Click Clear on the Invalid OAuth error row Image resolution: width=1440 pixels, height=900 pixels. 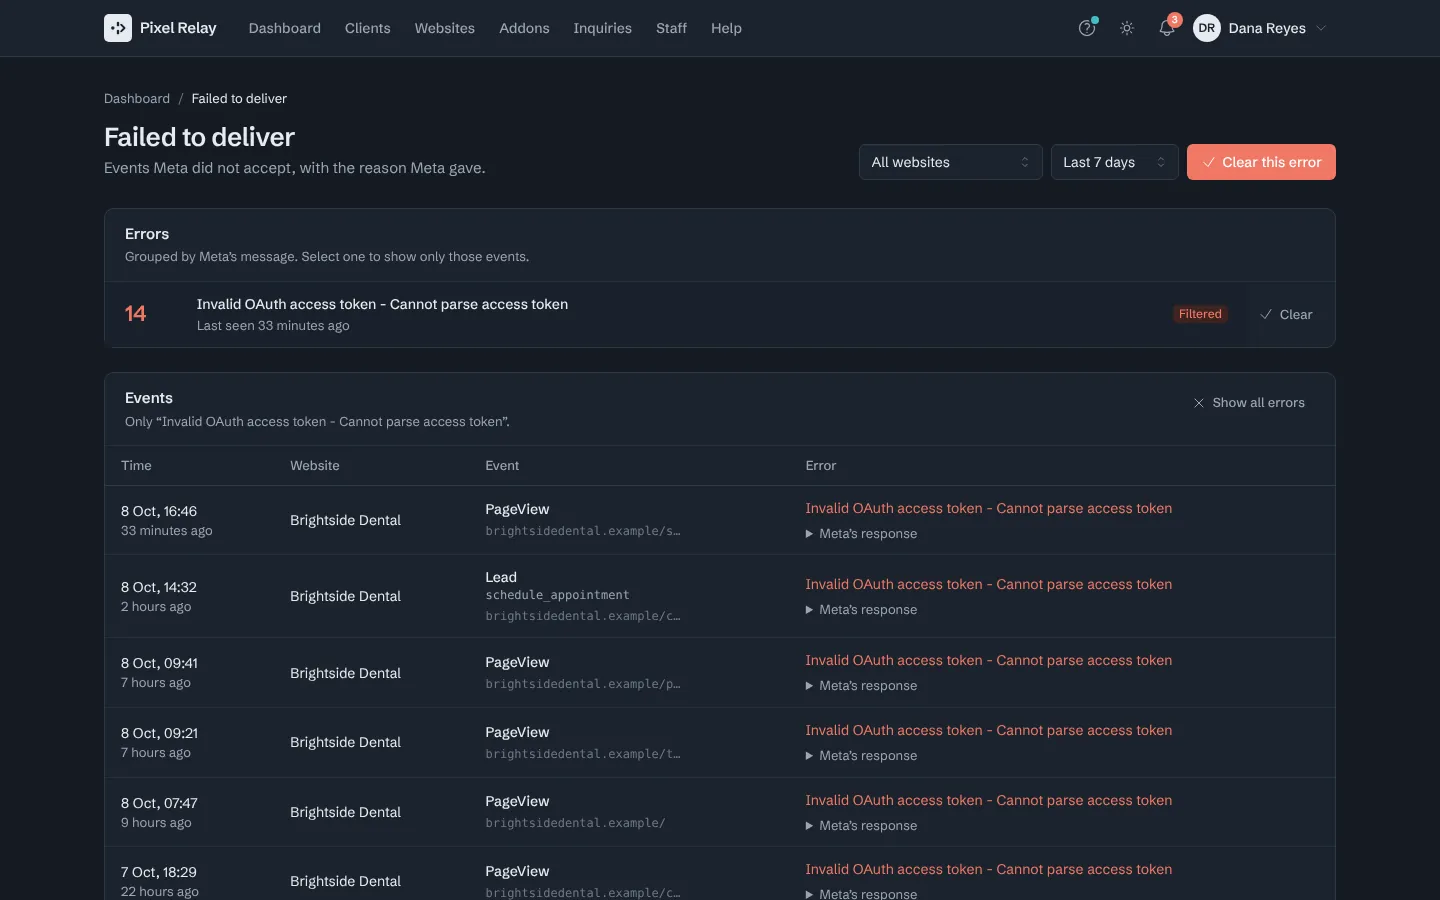click(x=1286, y=314)
